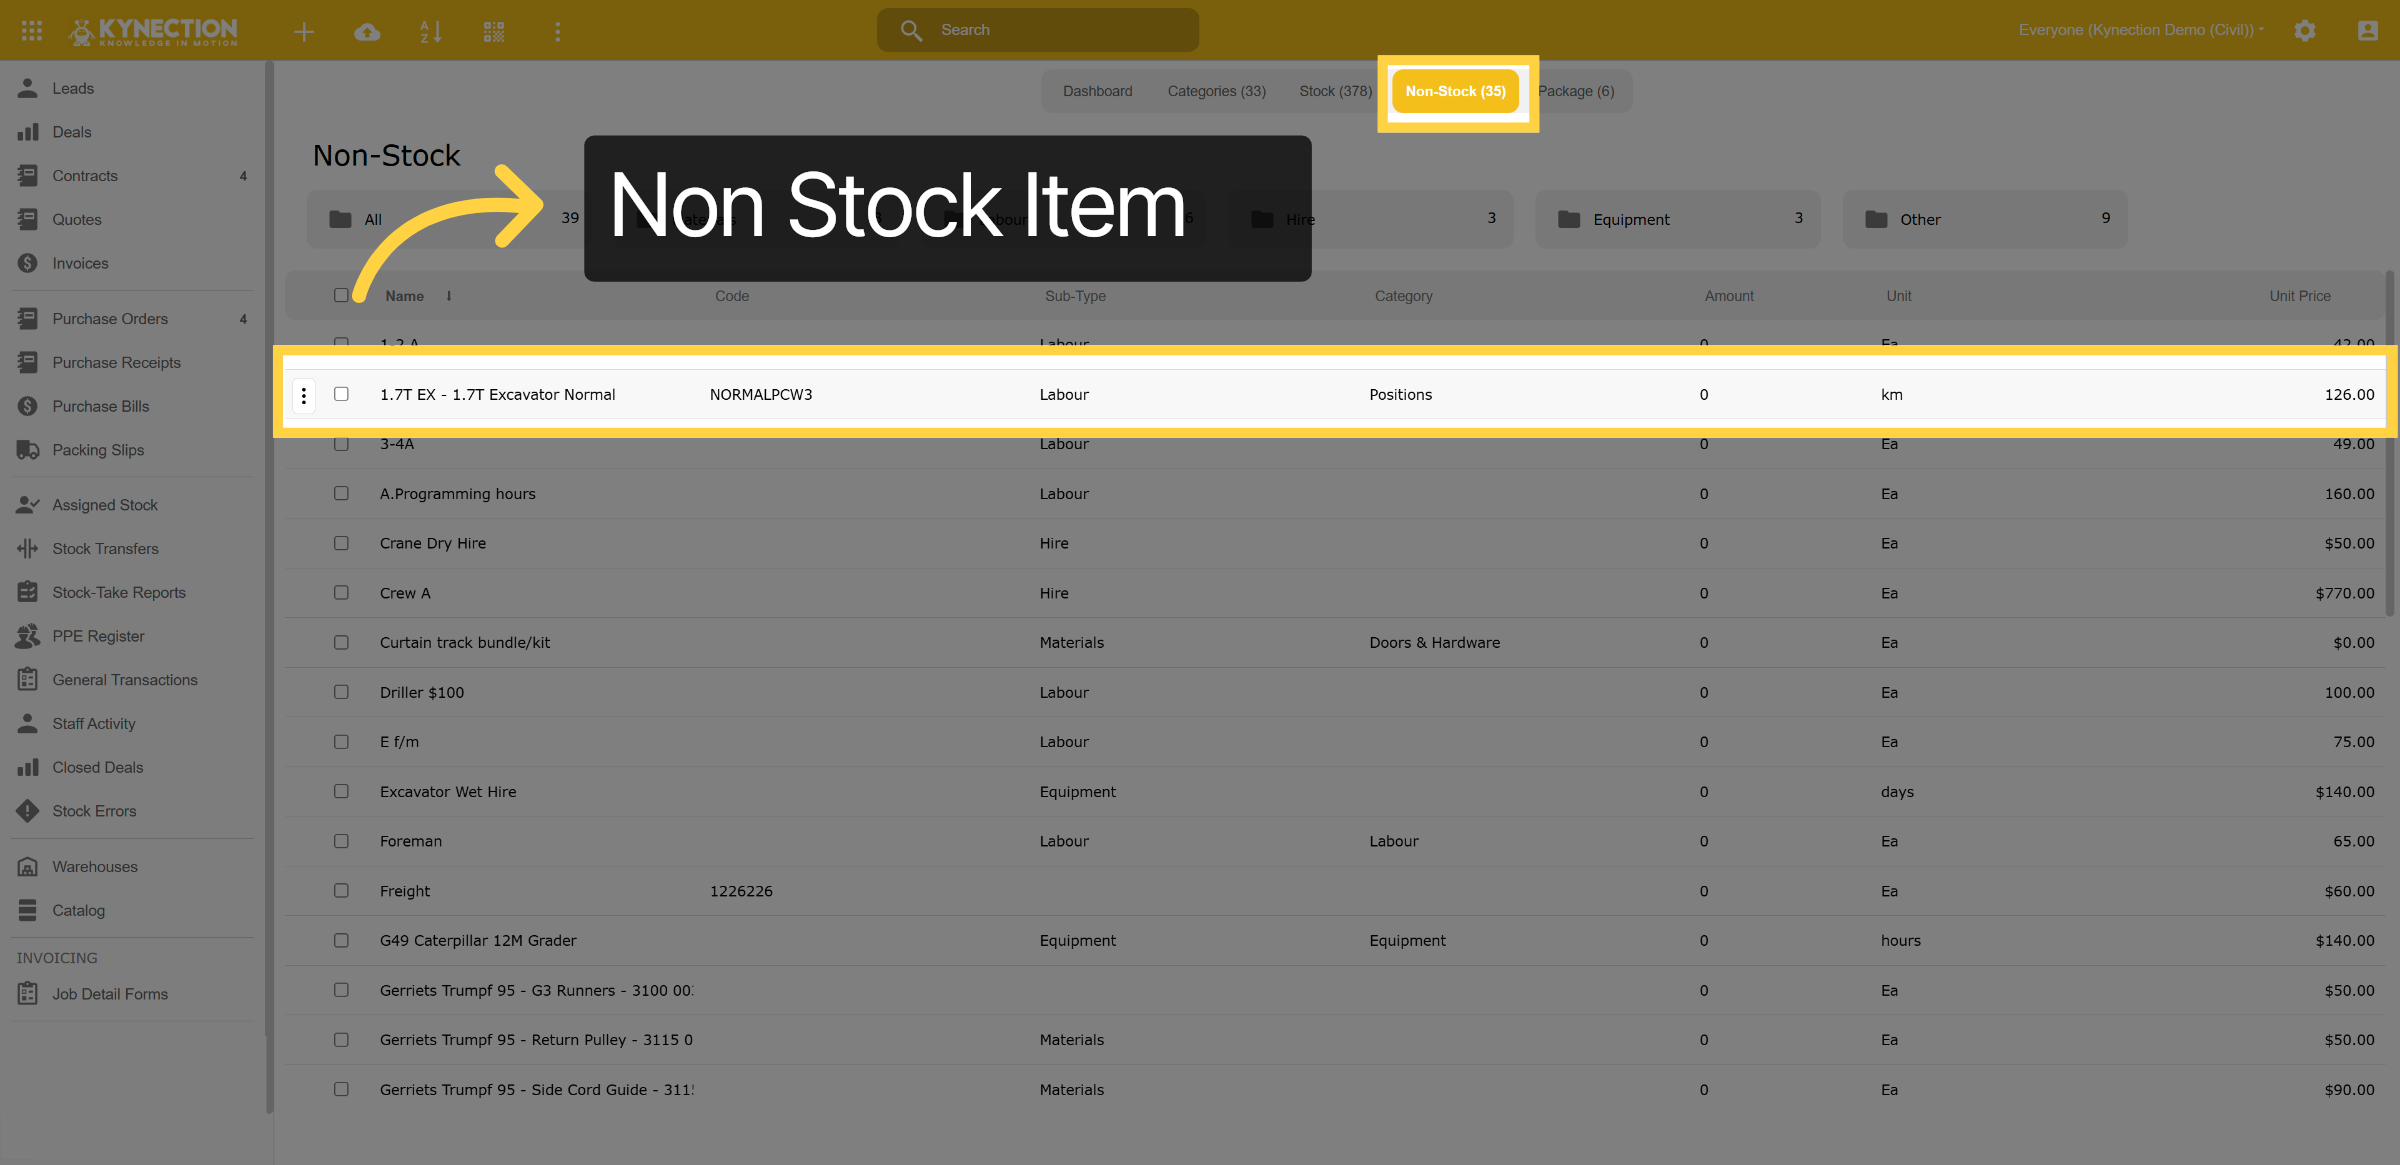Open the Everyone (Kynection Demo (Civil)) dropdown
2400x1165 pixels.
click(2141, 30)
